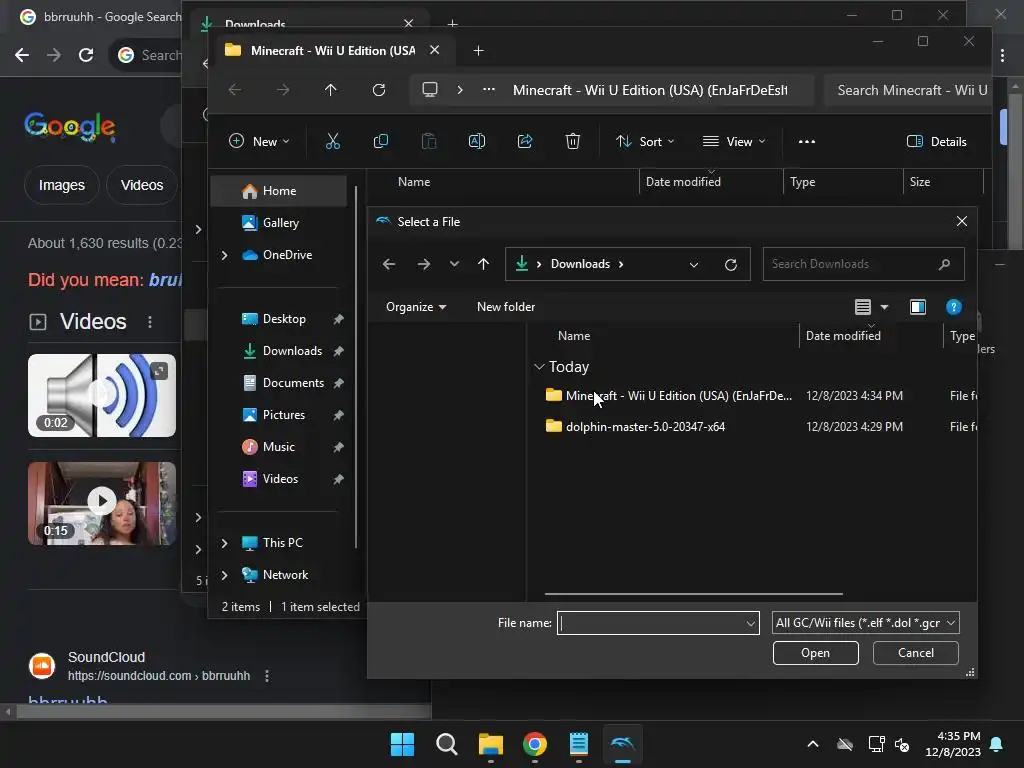The height and width of the screenshot is (768, 1024).
Task: Open Dolphin emulator from the taskbar
Action: point(622,744)
